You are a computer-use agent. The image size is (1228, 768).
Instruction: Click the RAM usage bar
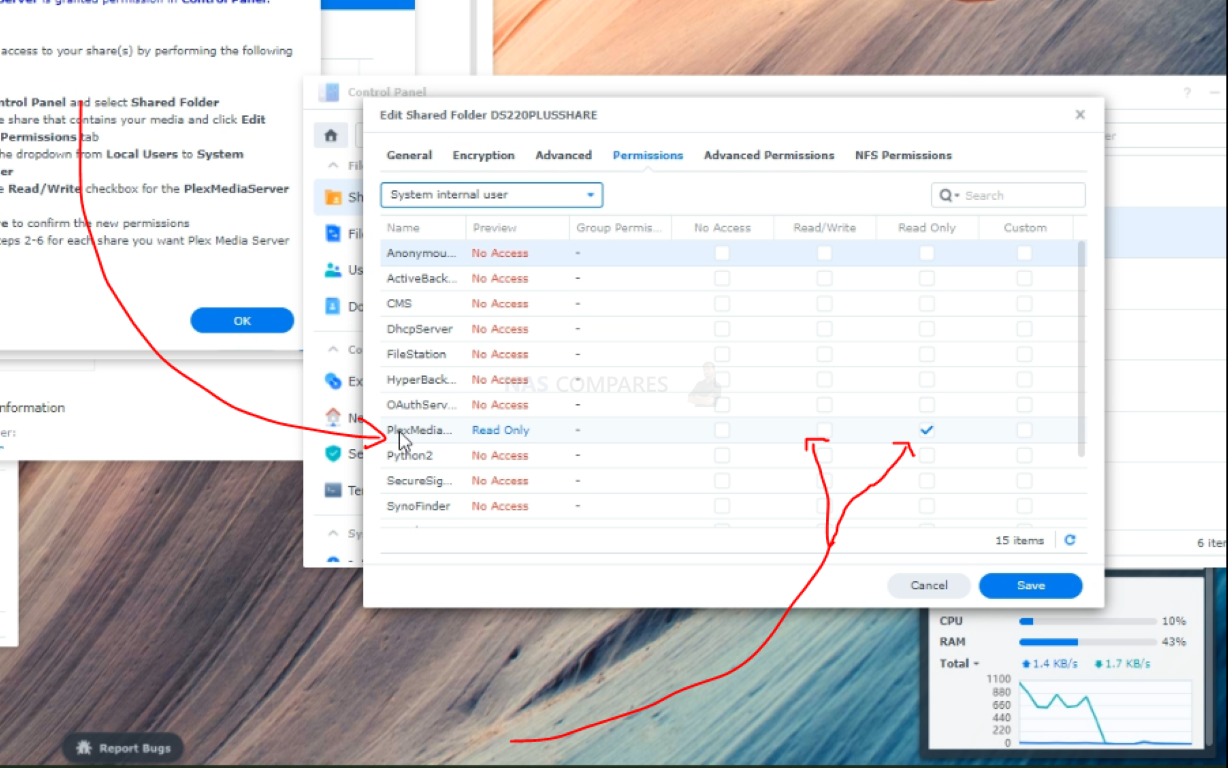pyautogui.click(x=1088, y=642)
